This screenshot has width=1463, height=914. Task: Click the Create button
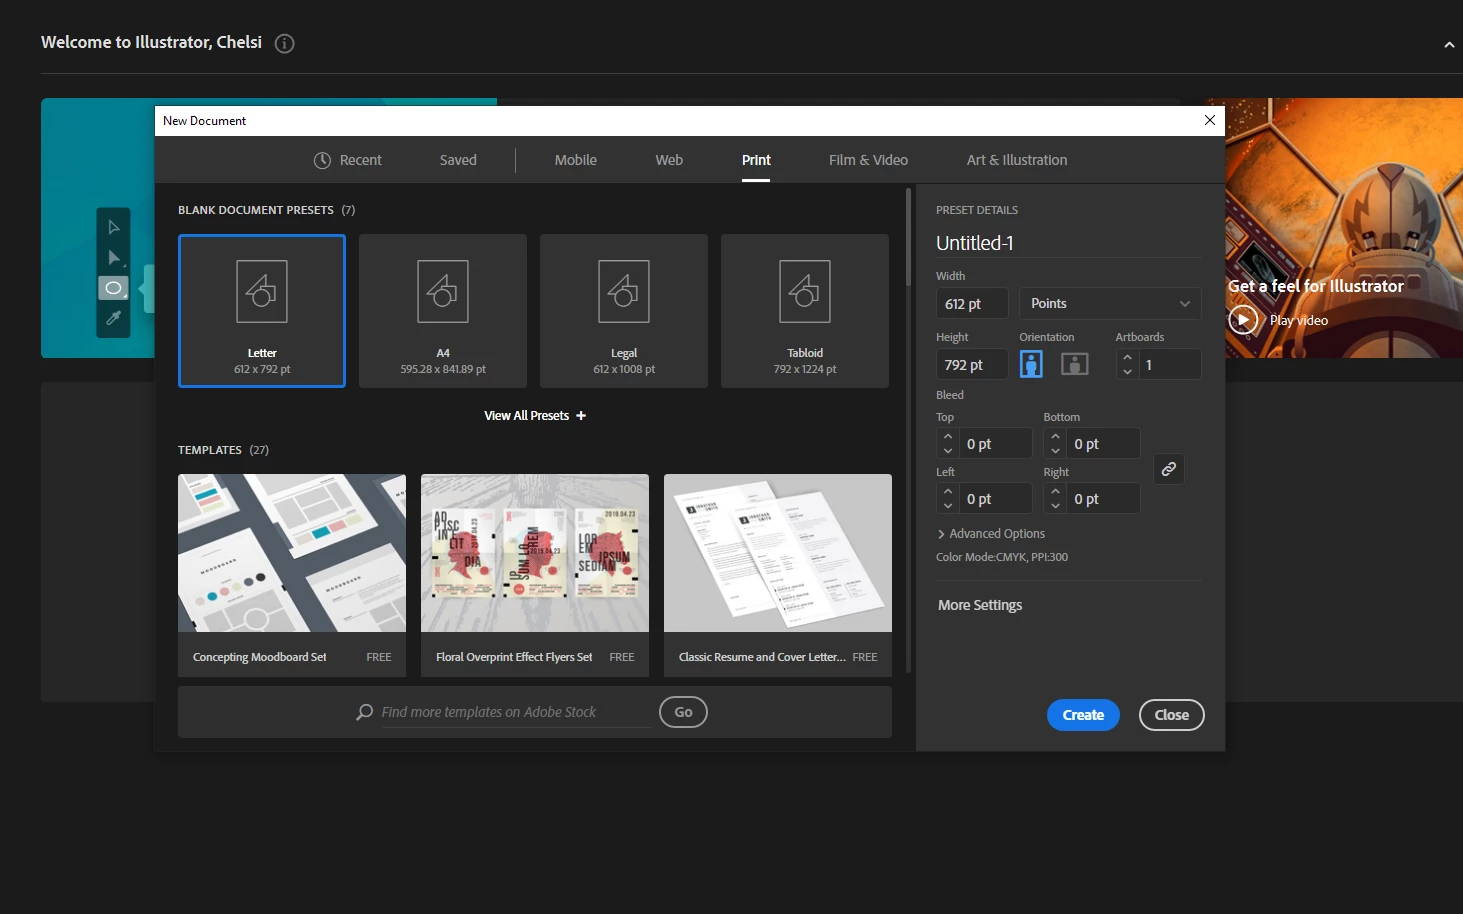click(1083, 715)
